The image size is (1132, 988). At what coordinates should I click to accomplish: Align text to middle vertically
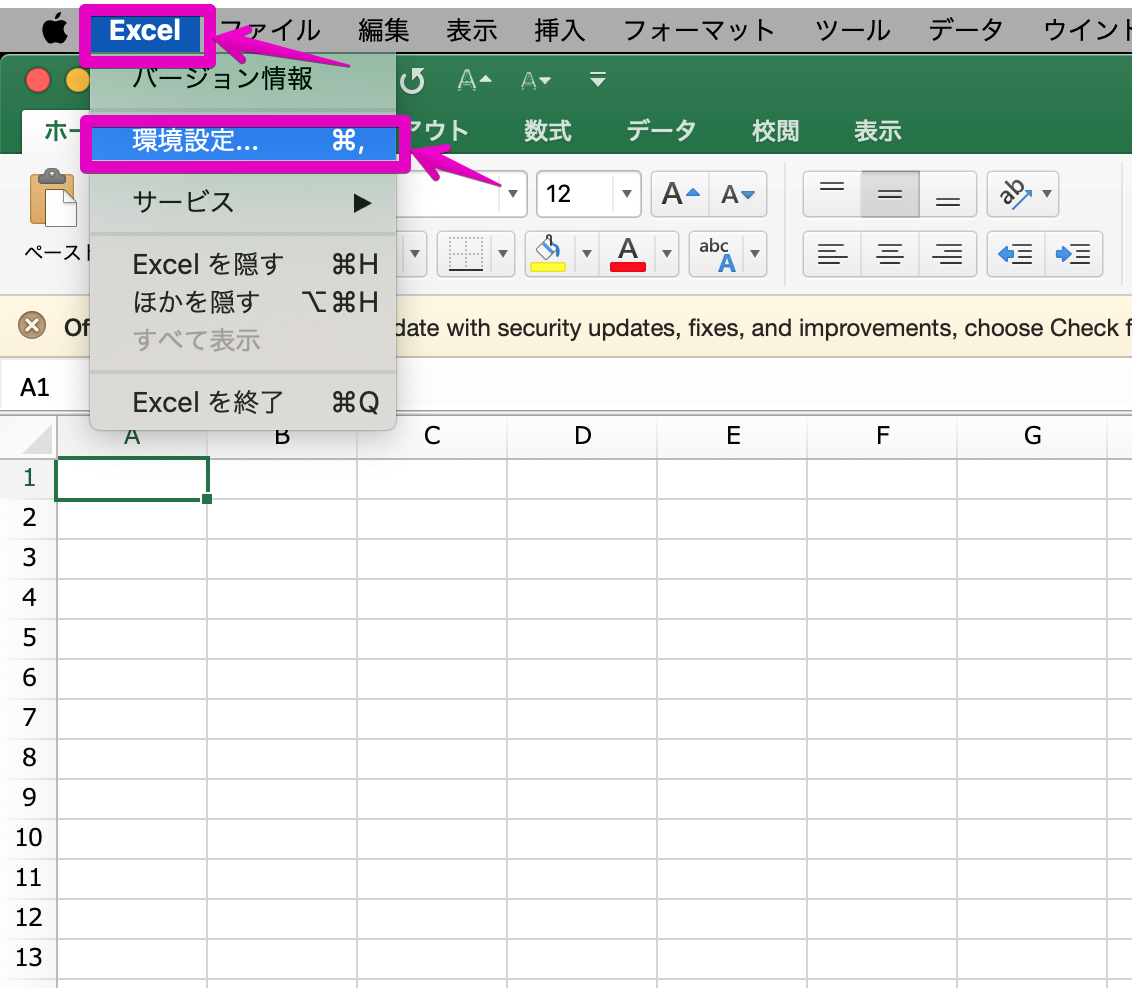click(889, 193)
